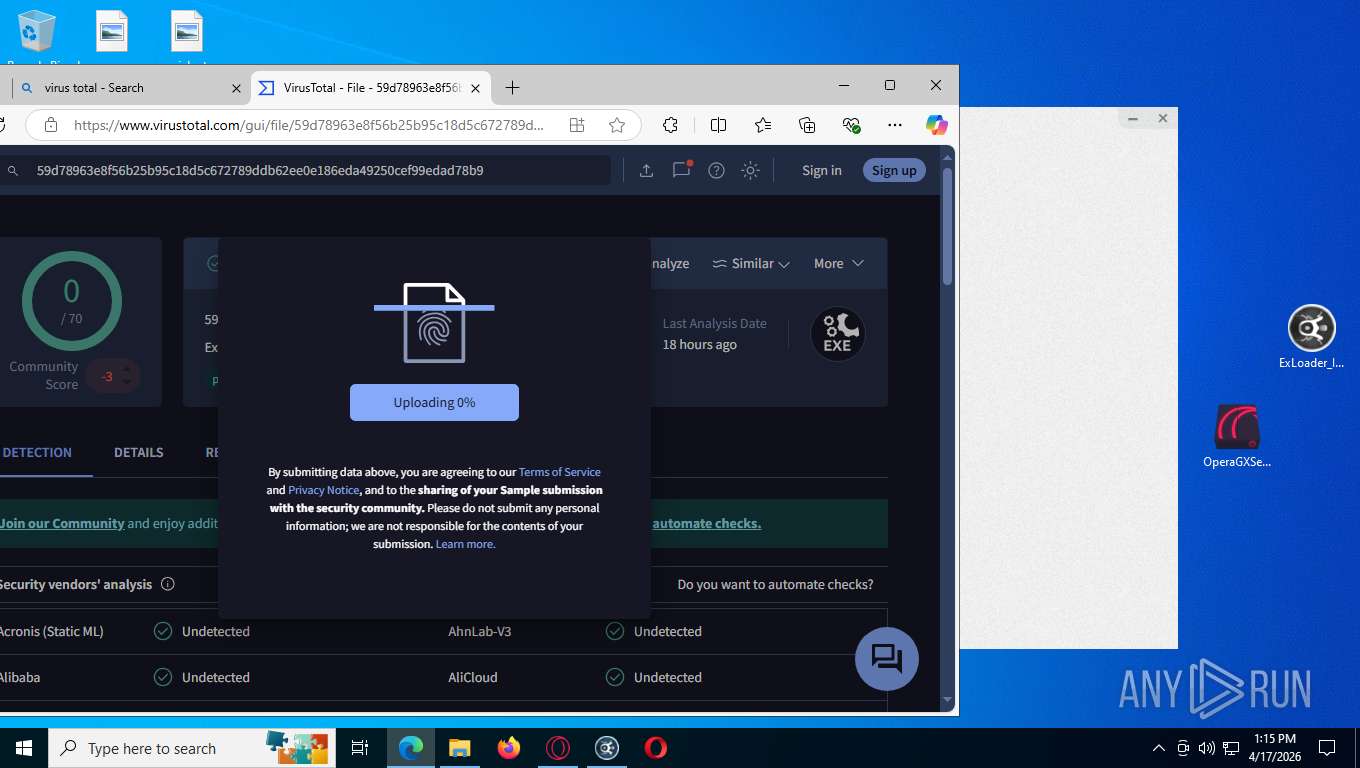Open Edge Collections icon
The height and width of the screenshot is (768, 1360).
click(x=807, y=125)
